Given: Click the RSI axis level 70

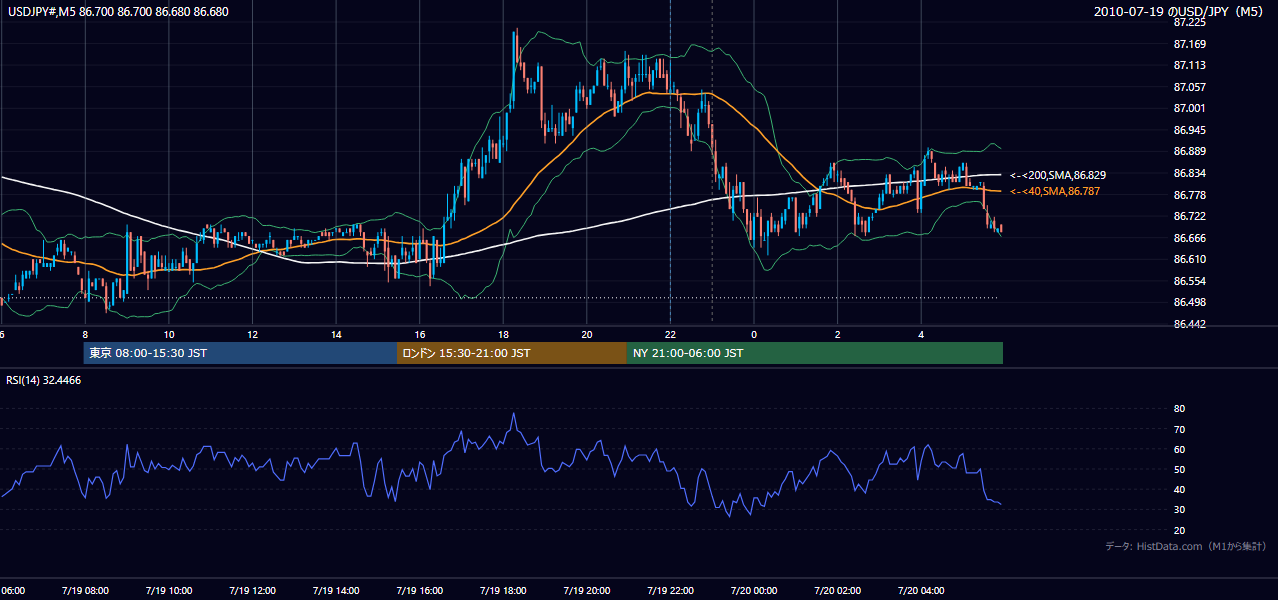Looking at the screenshot, I should click(x=1179, y=429).
